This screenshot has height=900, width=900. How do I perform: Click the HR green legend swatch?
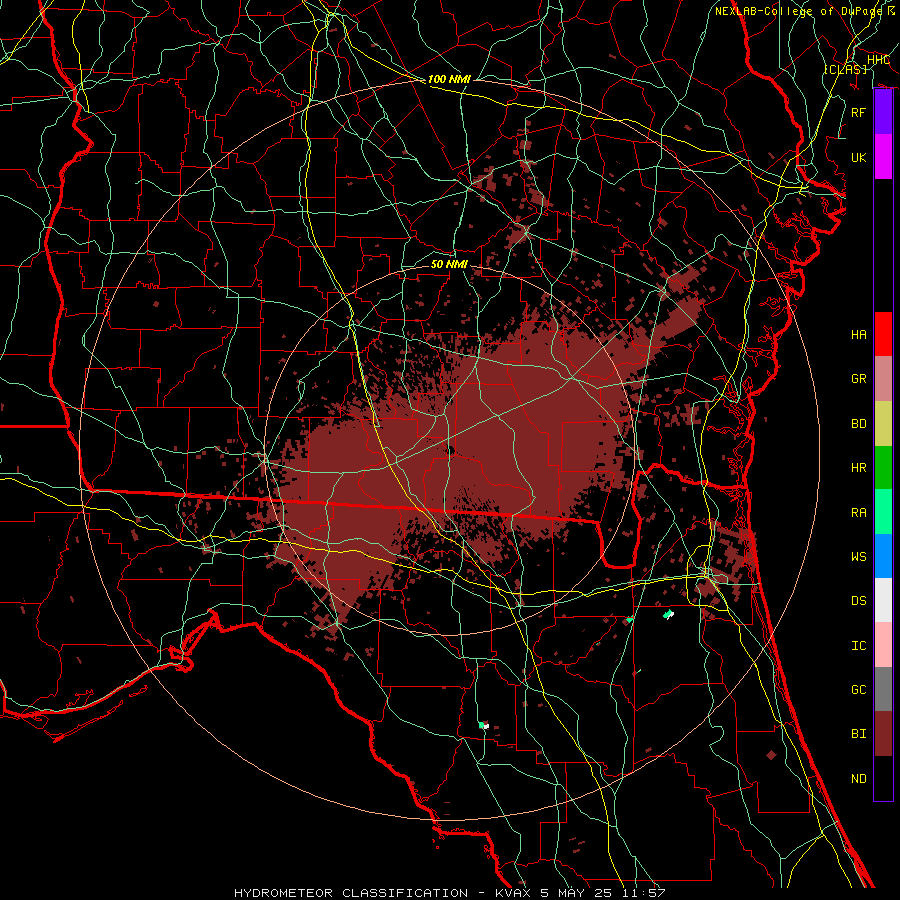[x=883, y=467]
